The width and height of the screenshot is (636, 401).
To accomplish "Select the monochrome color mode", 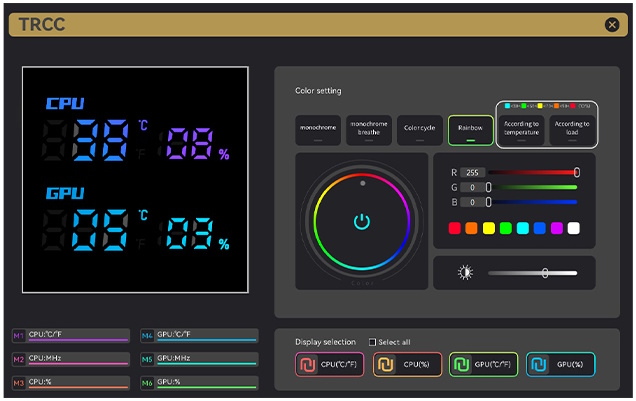I will point(317,130).
